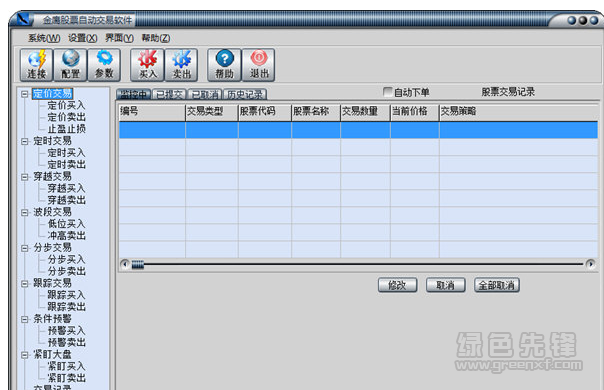This screenshot has width=604, height=390.
Task: Click the left arrow of horizontal scrollbar
Action: (x=125, y=264)
